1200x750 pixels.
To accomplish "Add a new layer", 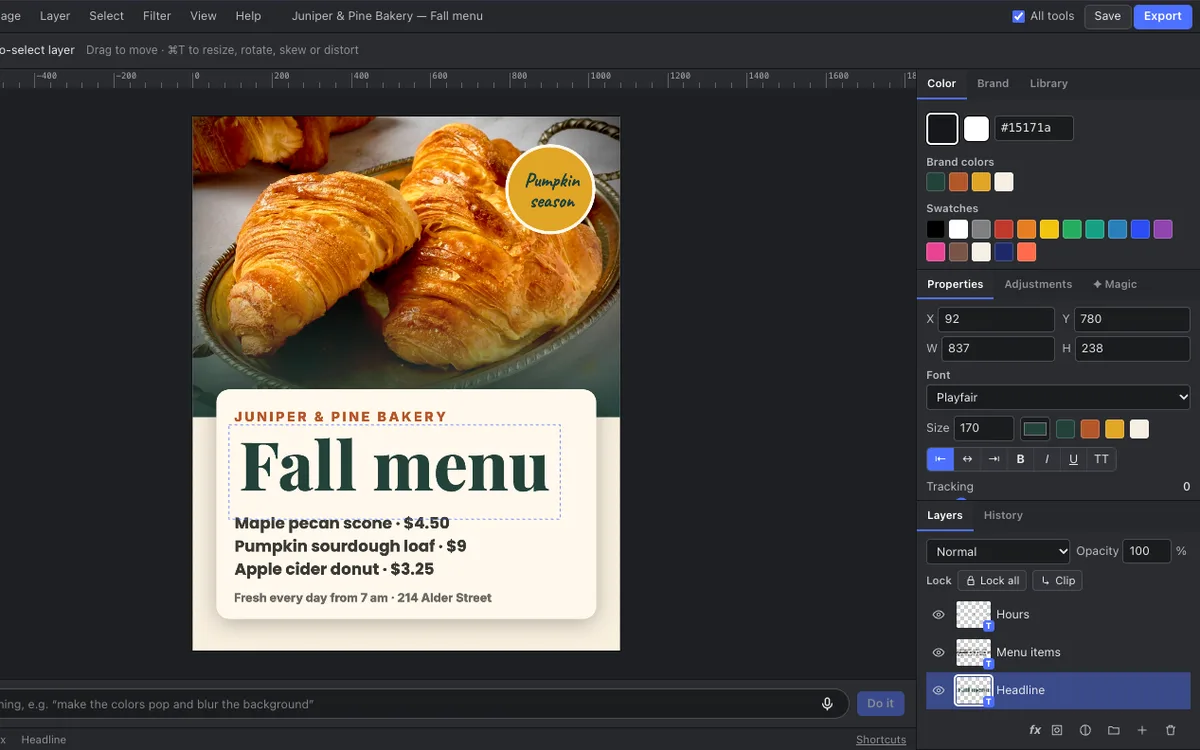I will tap(1142, 730).
